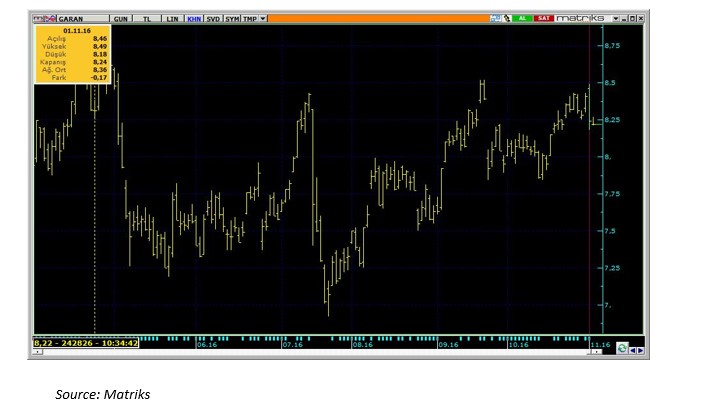Click the Düşük value 8,18
Viewport: 703px width, 413px height.
click(x=100, y=54)
